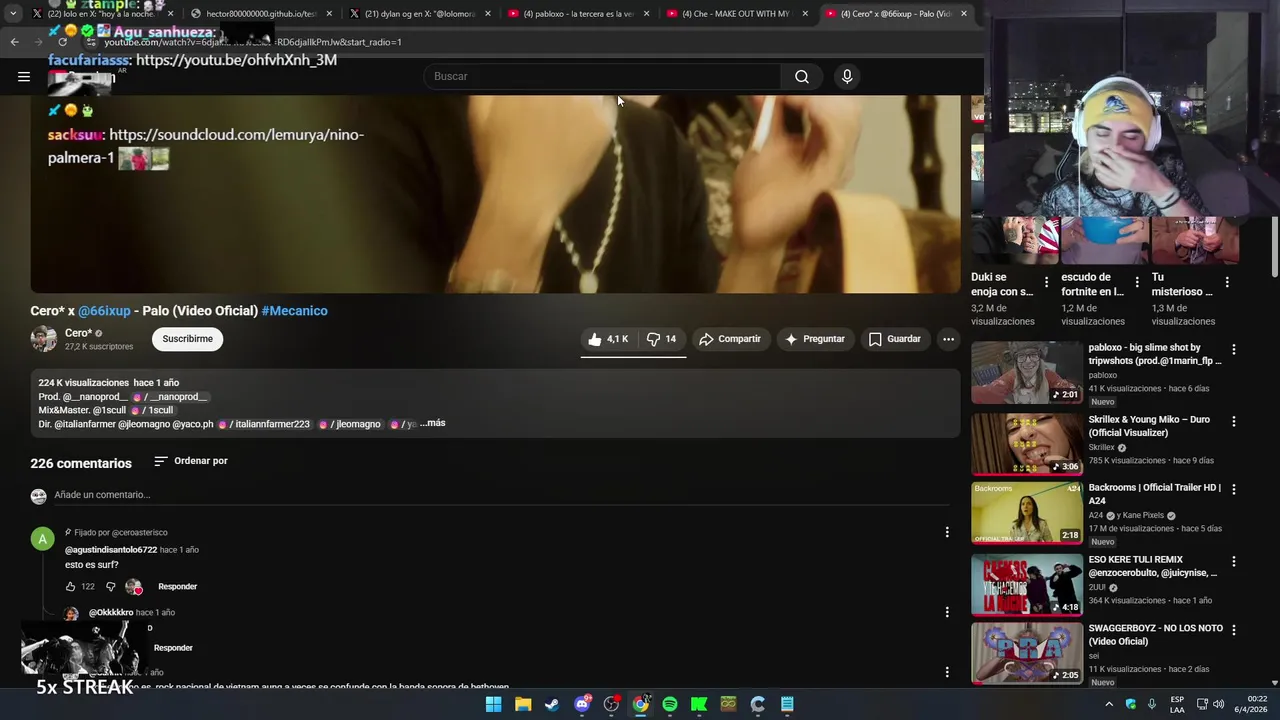Click the tray microphone icon

click(x=1152, y=704)
